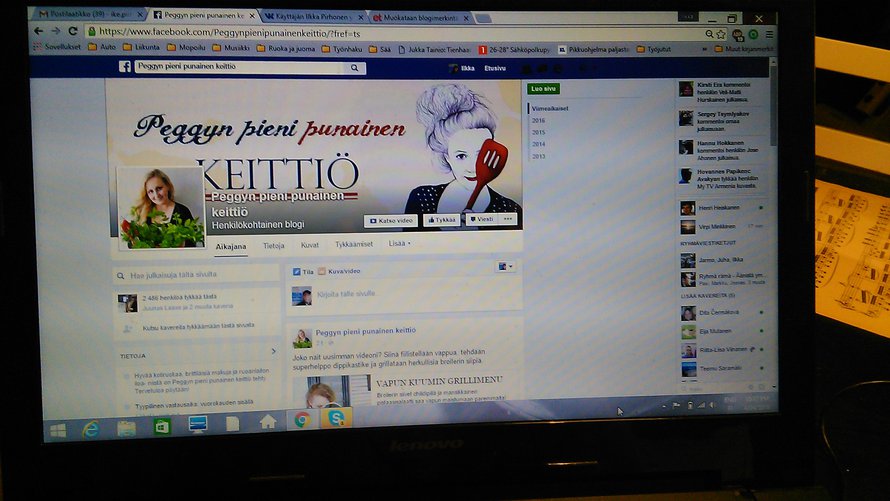Open the Ruoka ja juoma bookmarks folder
890x501 pixels.
click(x=286, y=49)
